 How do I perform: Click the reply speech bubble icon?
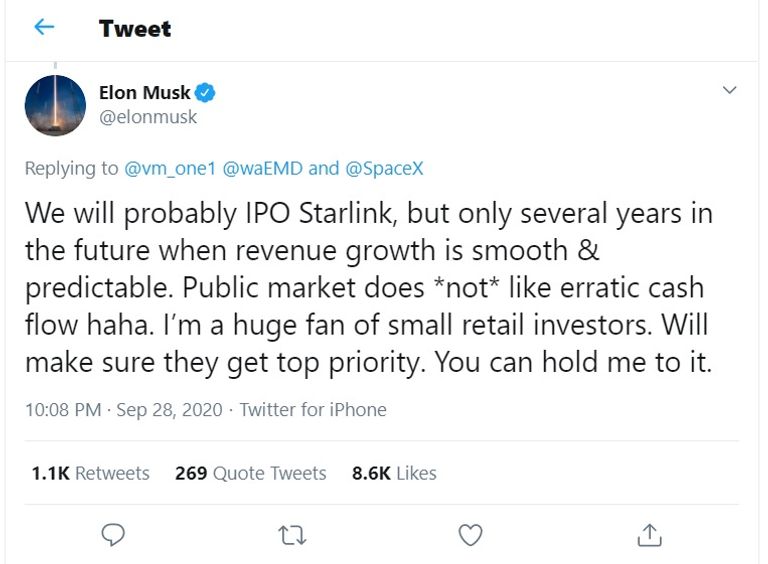tap(114, 535)
